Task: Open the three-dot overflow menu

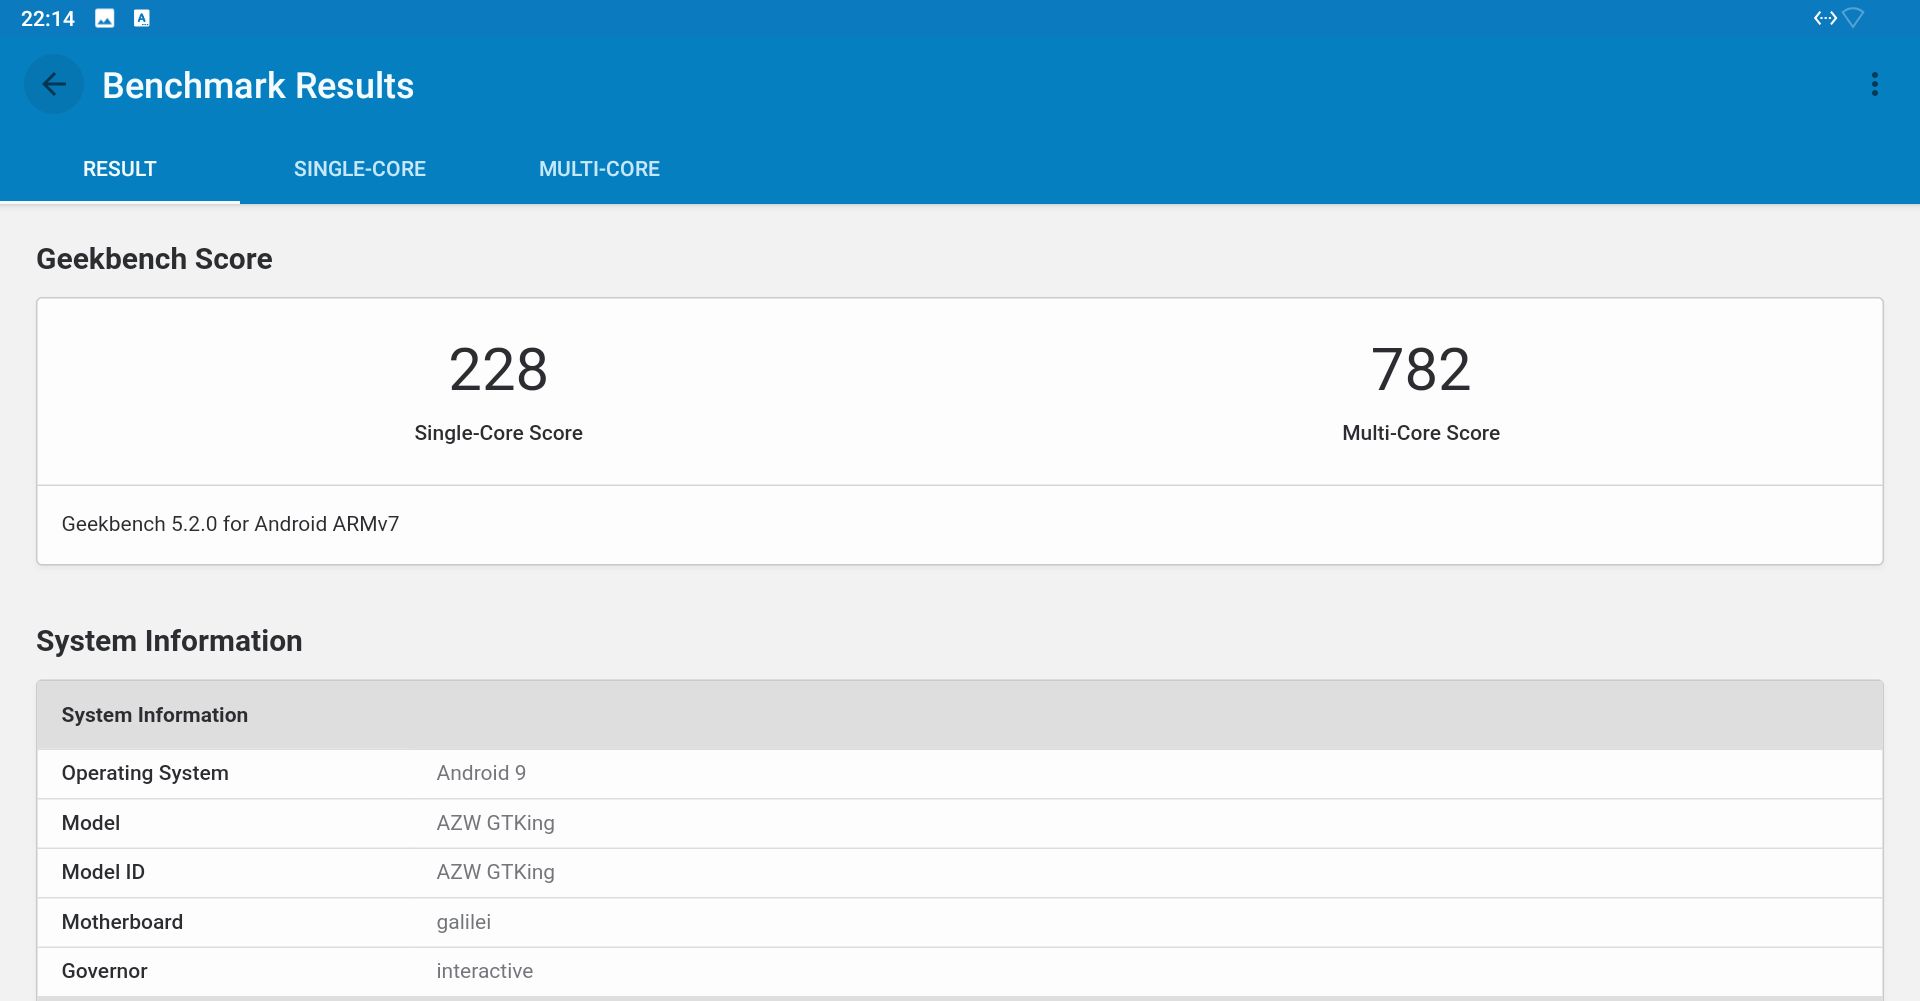Action: tap(1875, 85)
